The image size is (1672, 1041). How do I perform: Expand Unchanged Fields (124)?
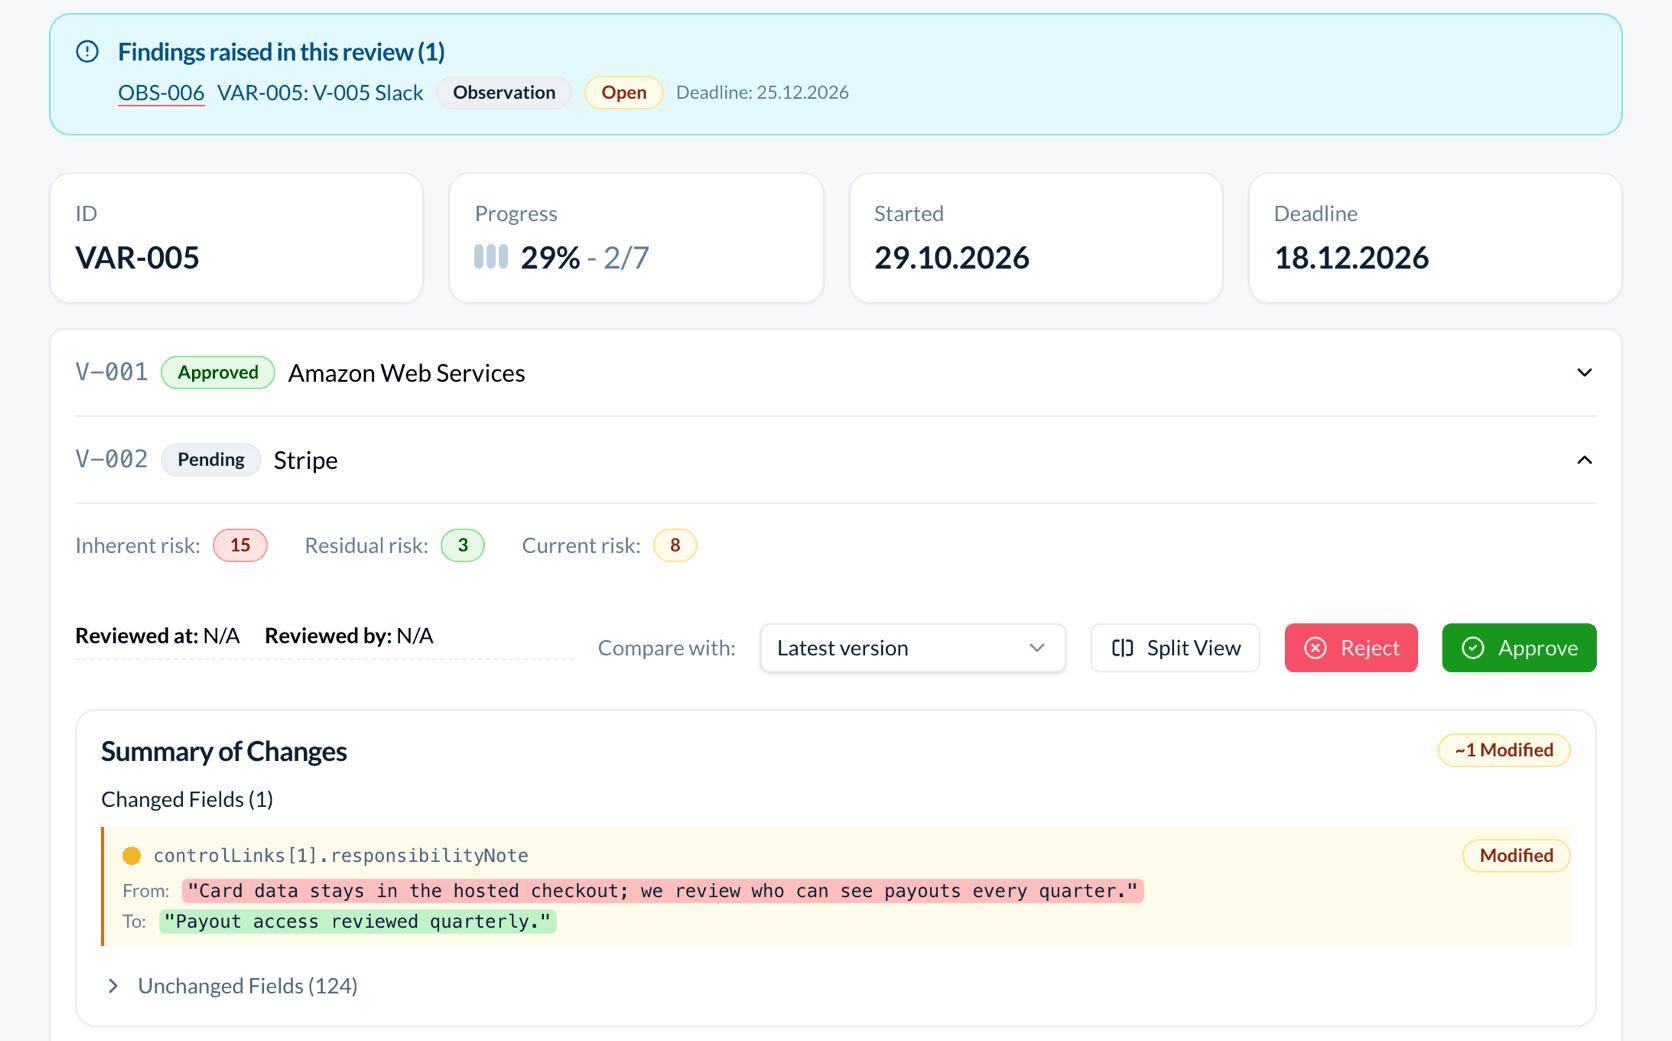[x=232, y=986]
